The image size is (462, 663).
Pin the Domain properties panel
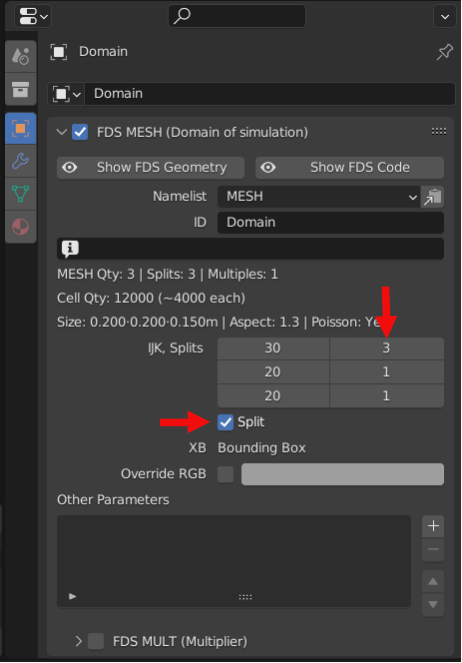[444, 52]
